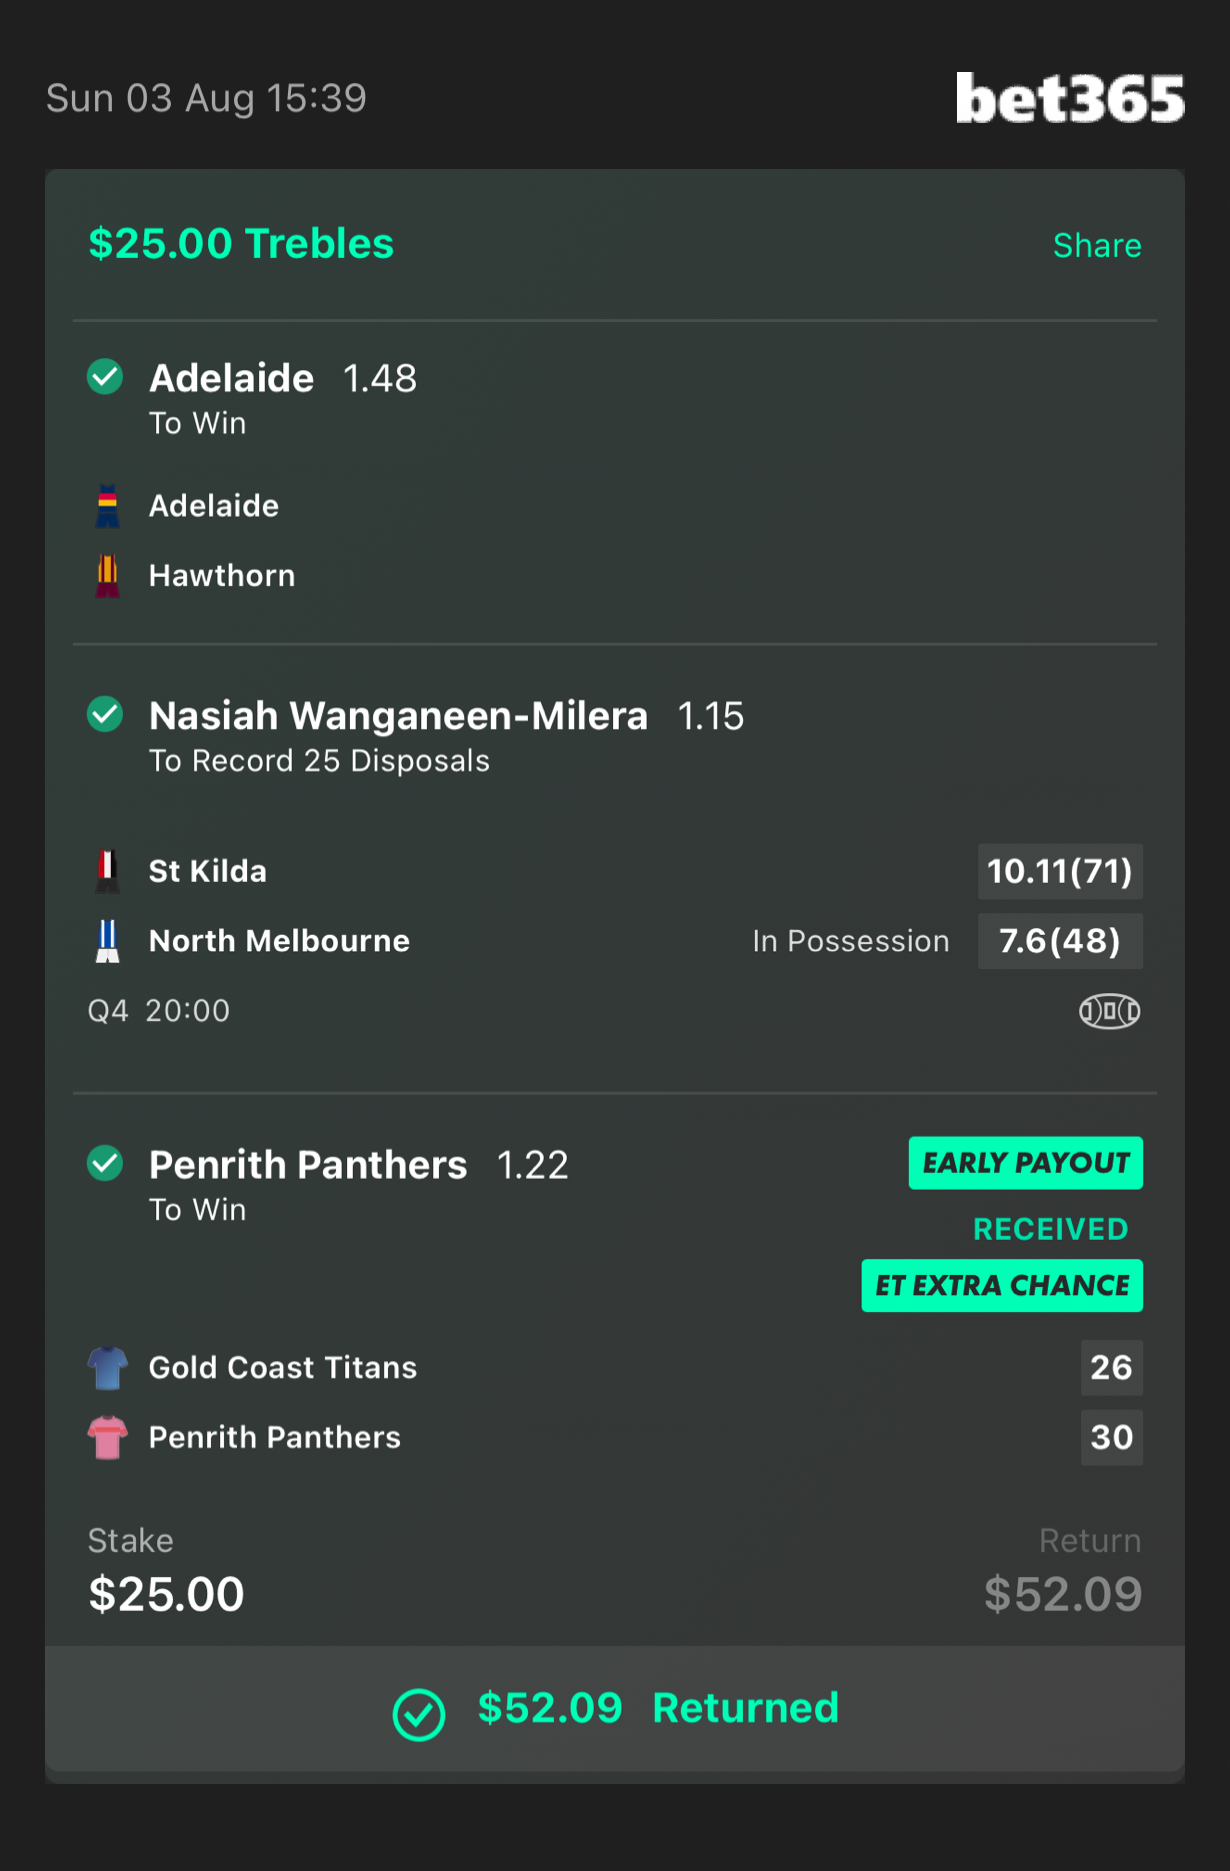Screen dimensions: 1230x1871
Task: Open the AFL match field tracker icon
Action: (1109, 1011)
